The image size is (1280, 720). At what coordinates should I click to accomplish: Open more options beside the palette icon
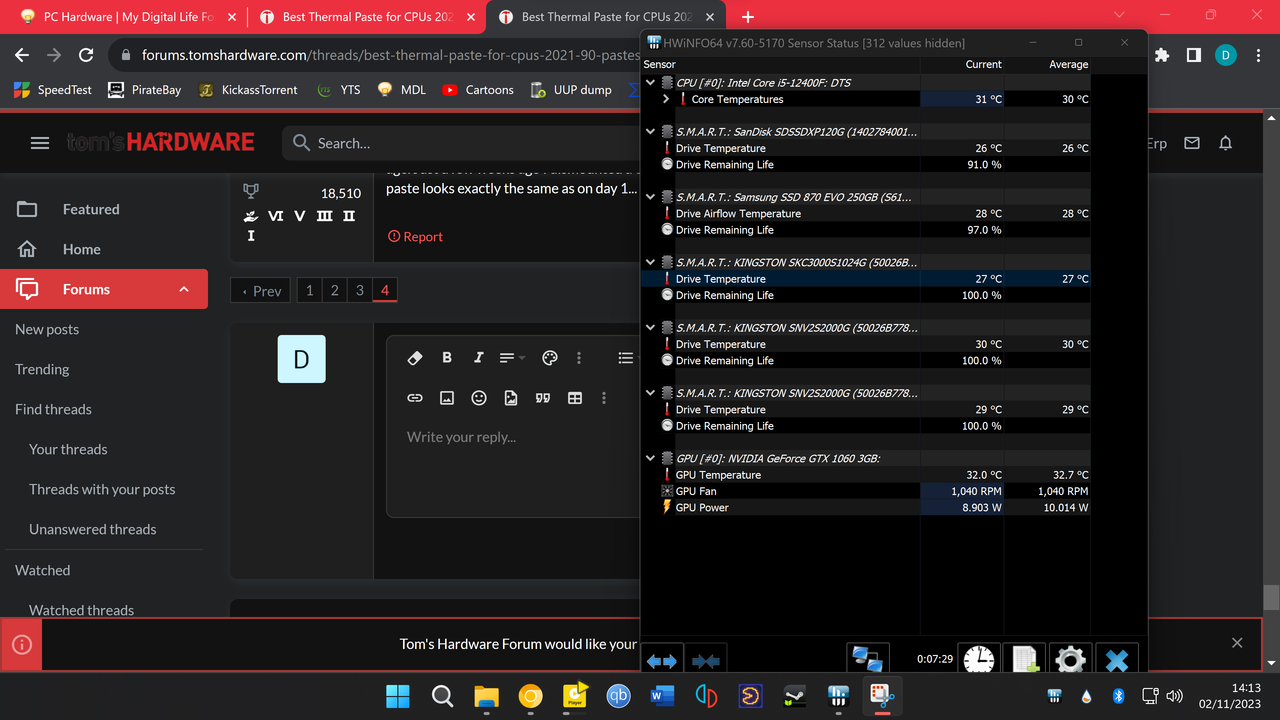(579, 358)
